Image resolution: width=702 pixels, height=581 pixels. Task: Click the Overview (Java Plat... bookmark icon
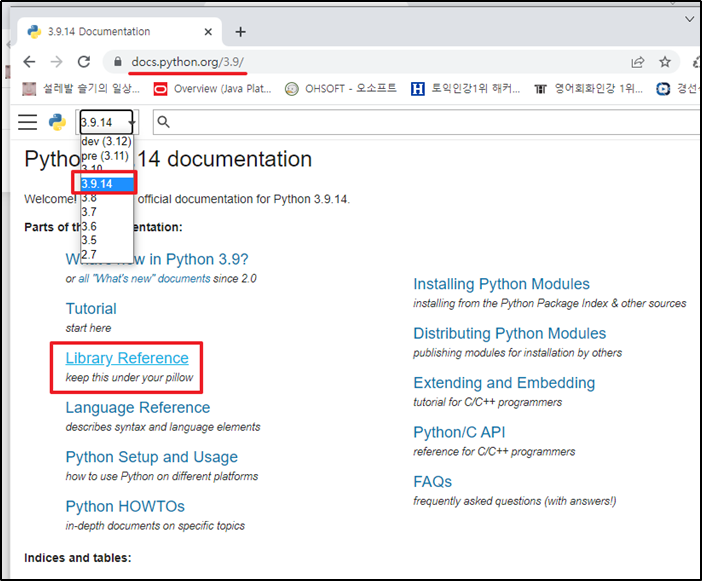tap(160, 89)
